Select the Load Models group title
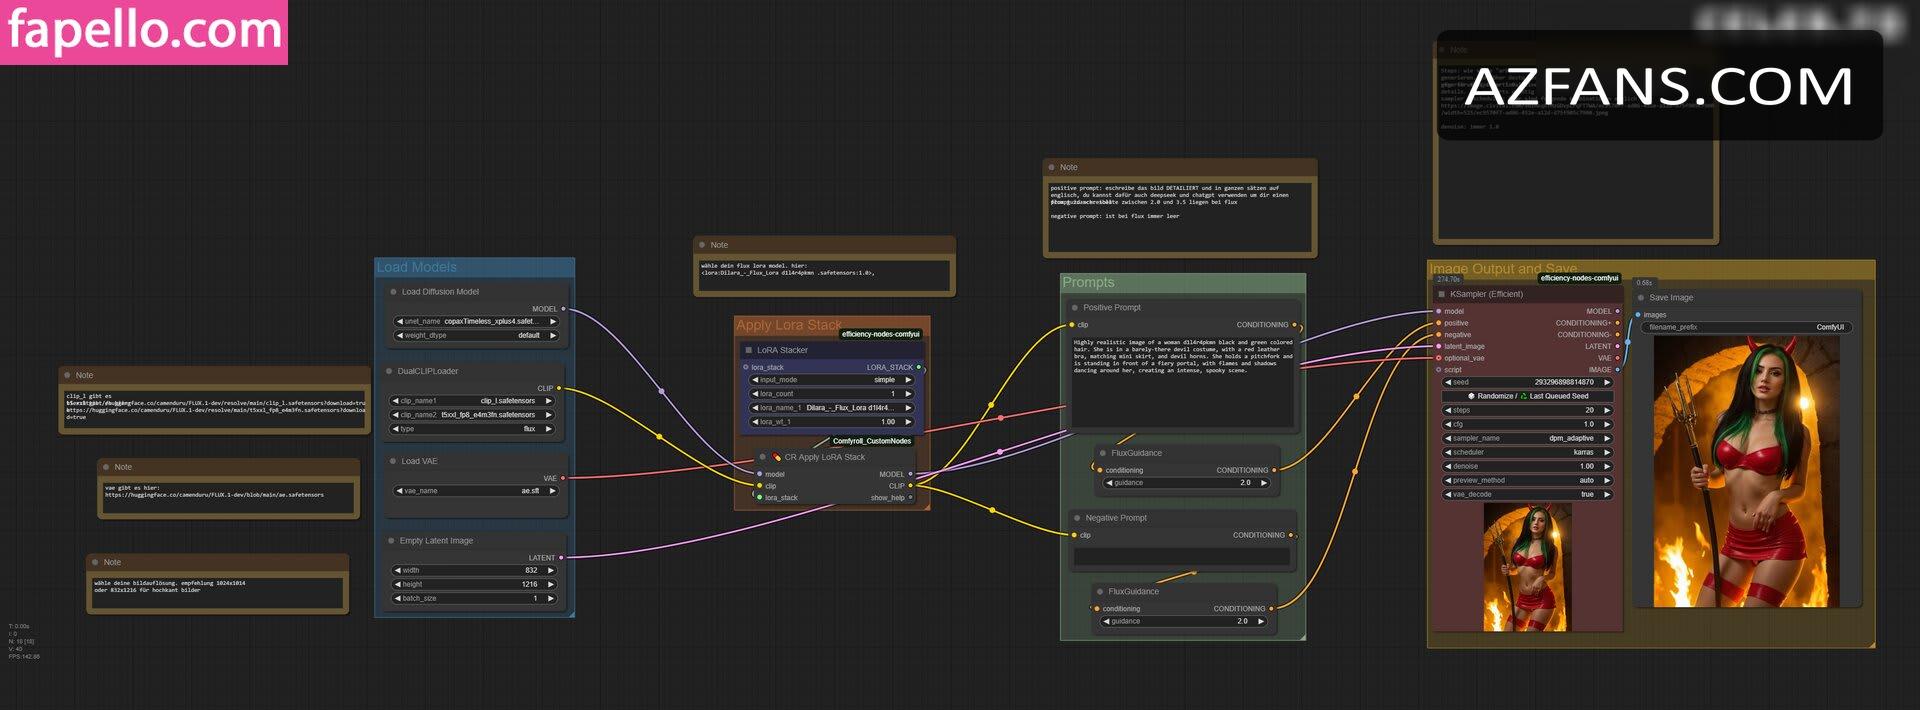The width and height of the screenshot is (1920, 710). 417,268
